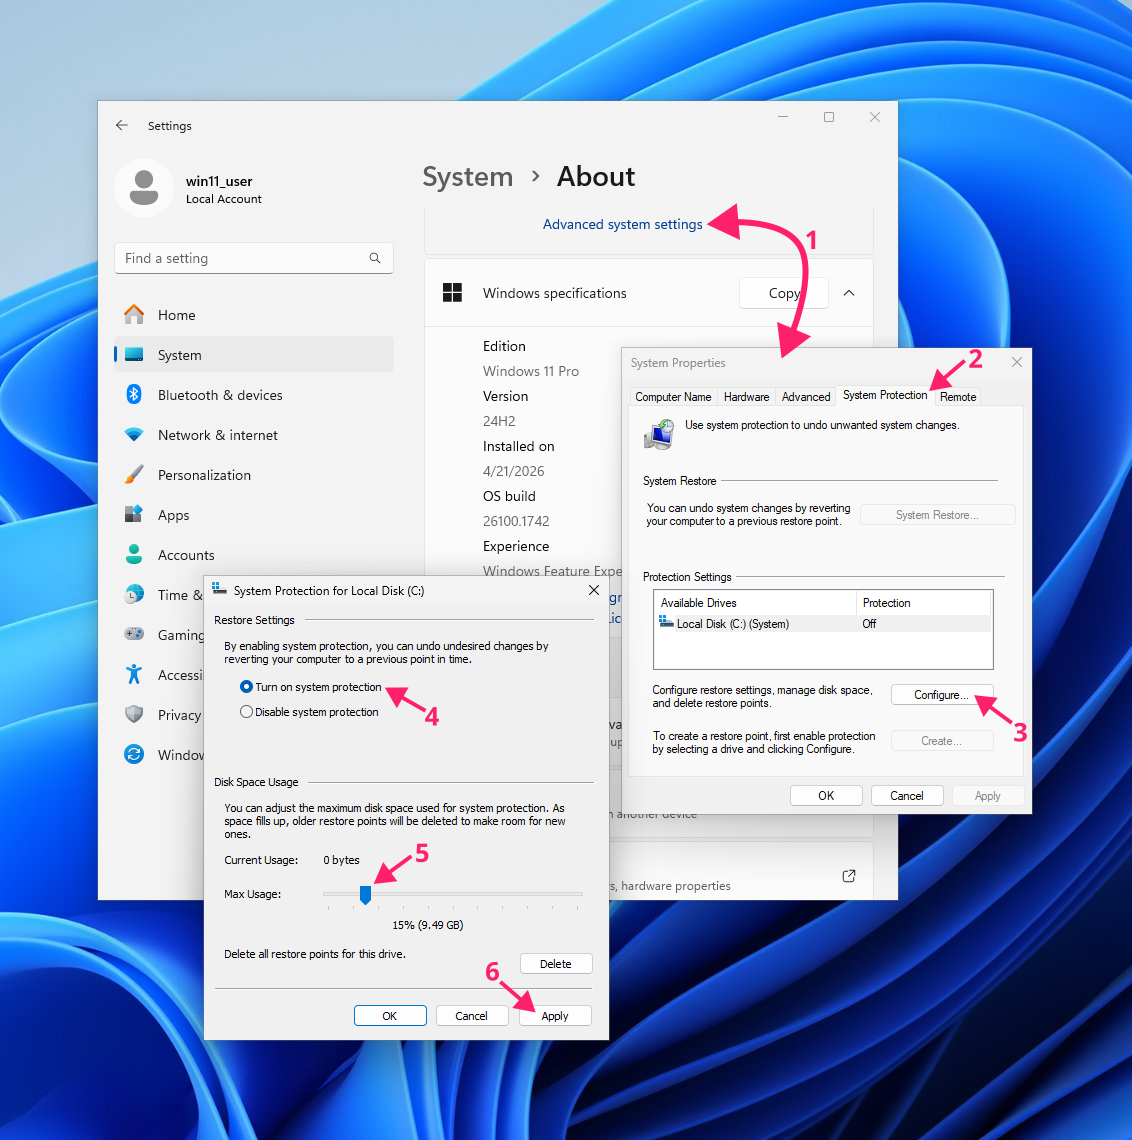The width and height of the screenshot is (1132, 1140).
Task: Click the Apps icon in sidebar
Action: [134, 515]
